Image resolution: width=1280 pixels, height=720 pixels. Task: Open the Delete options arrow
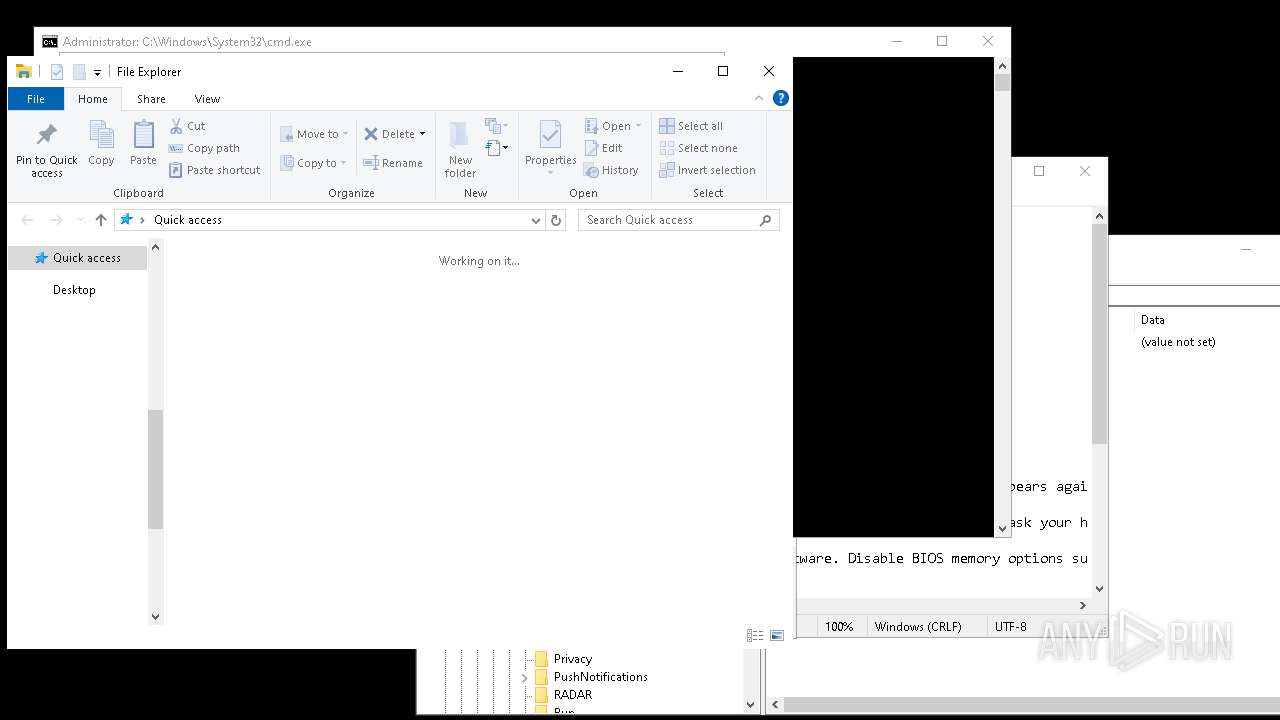(422, 134)
